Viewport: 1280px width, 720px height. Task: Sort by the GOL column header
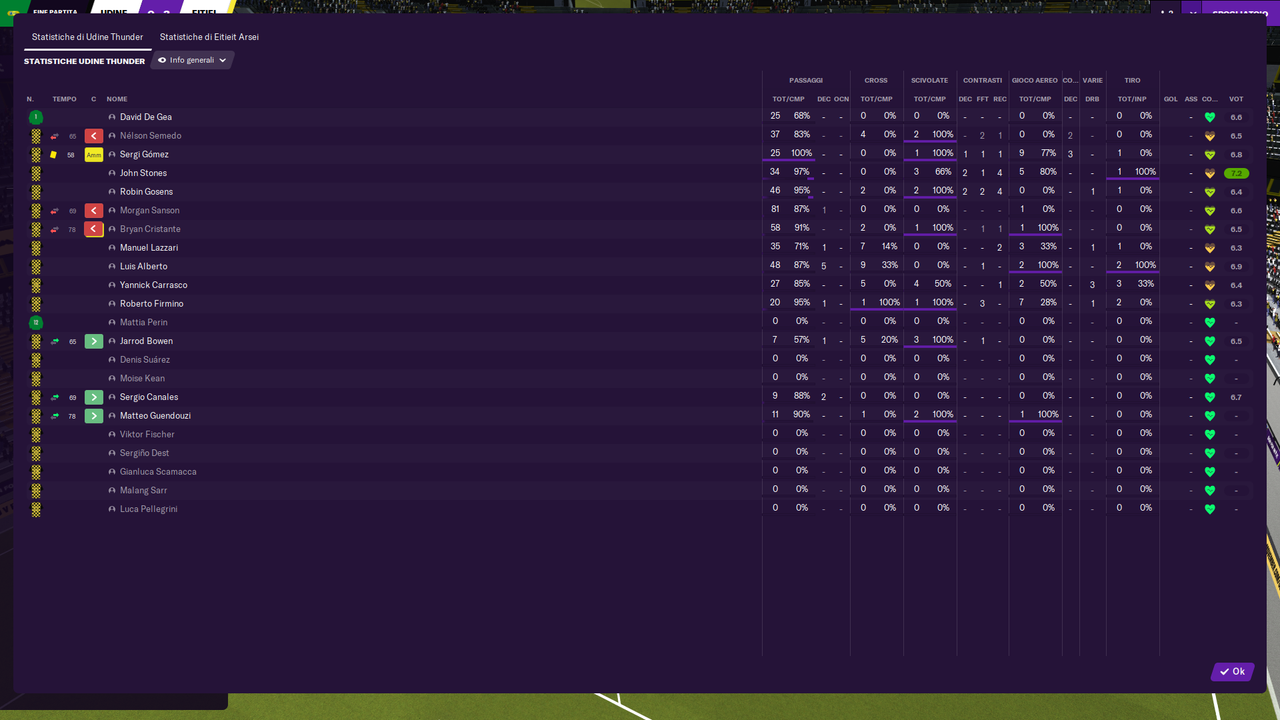click(1170, 99)
